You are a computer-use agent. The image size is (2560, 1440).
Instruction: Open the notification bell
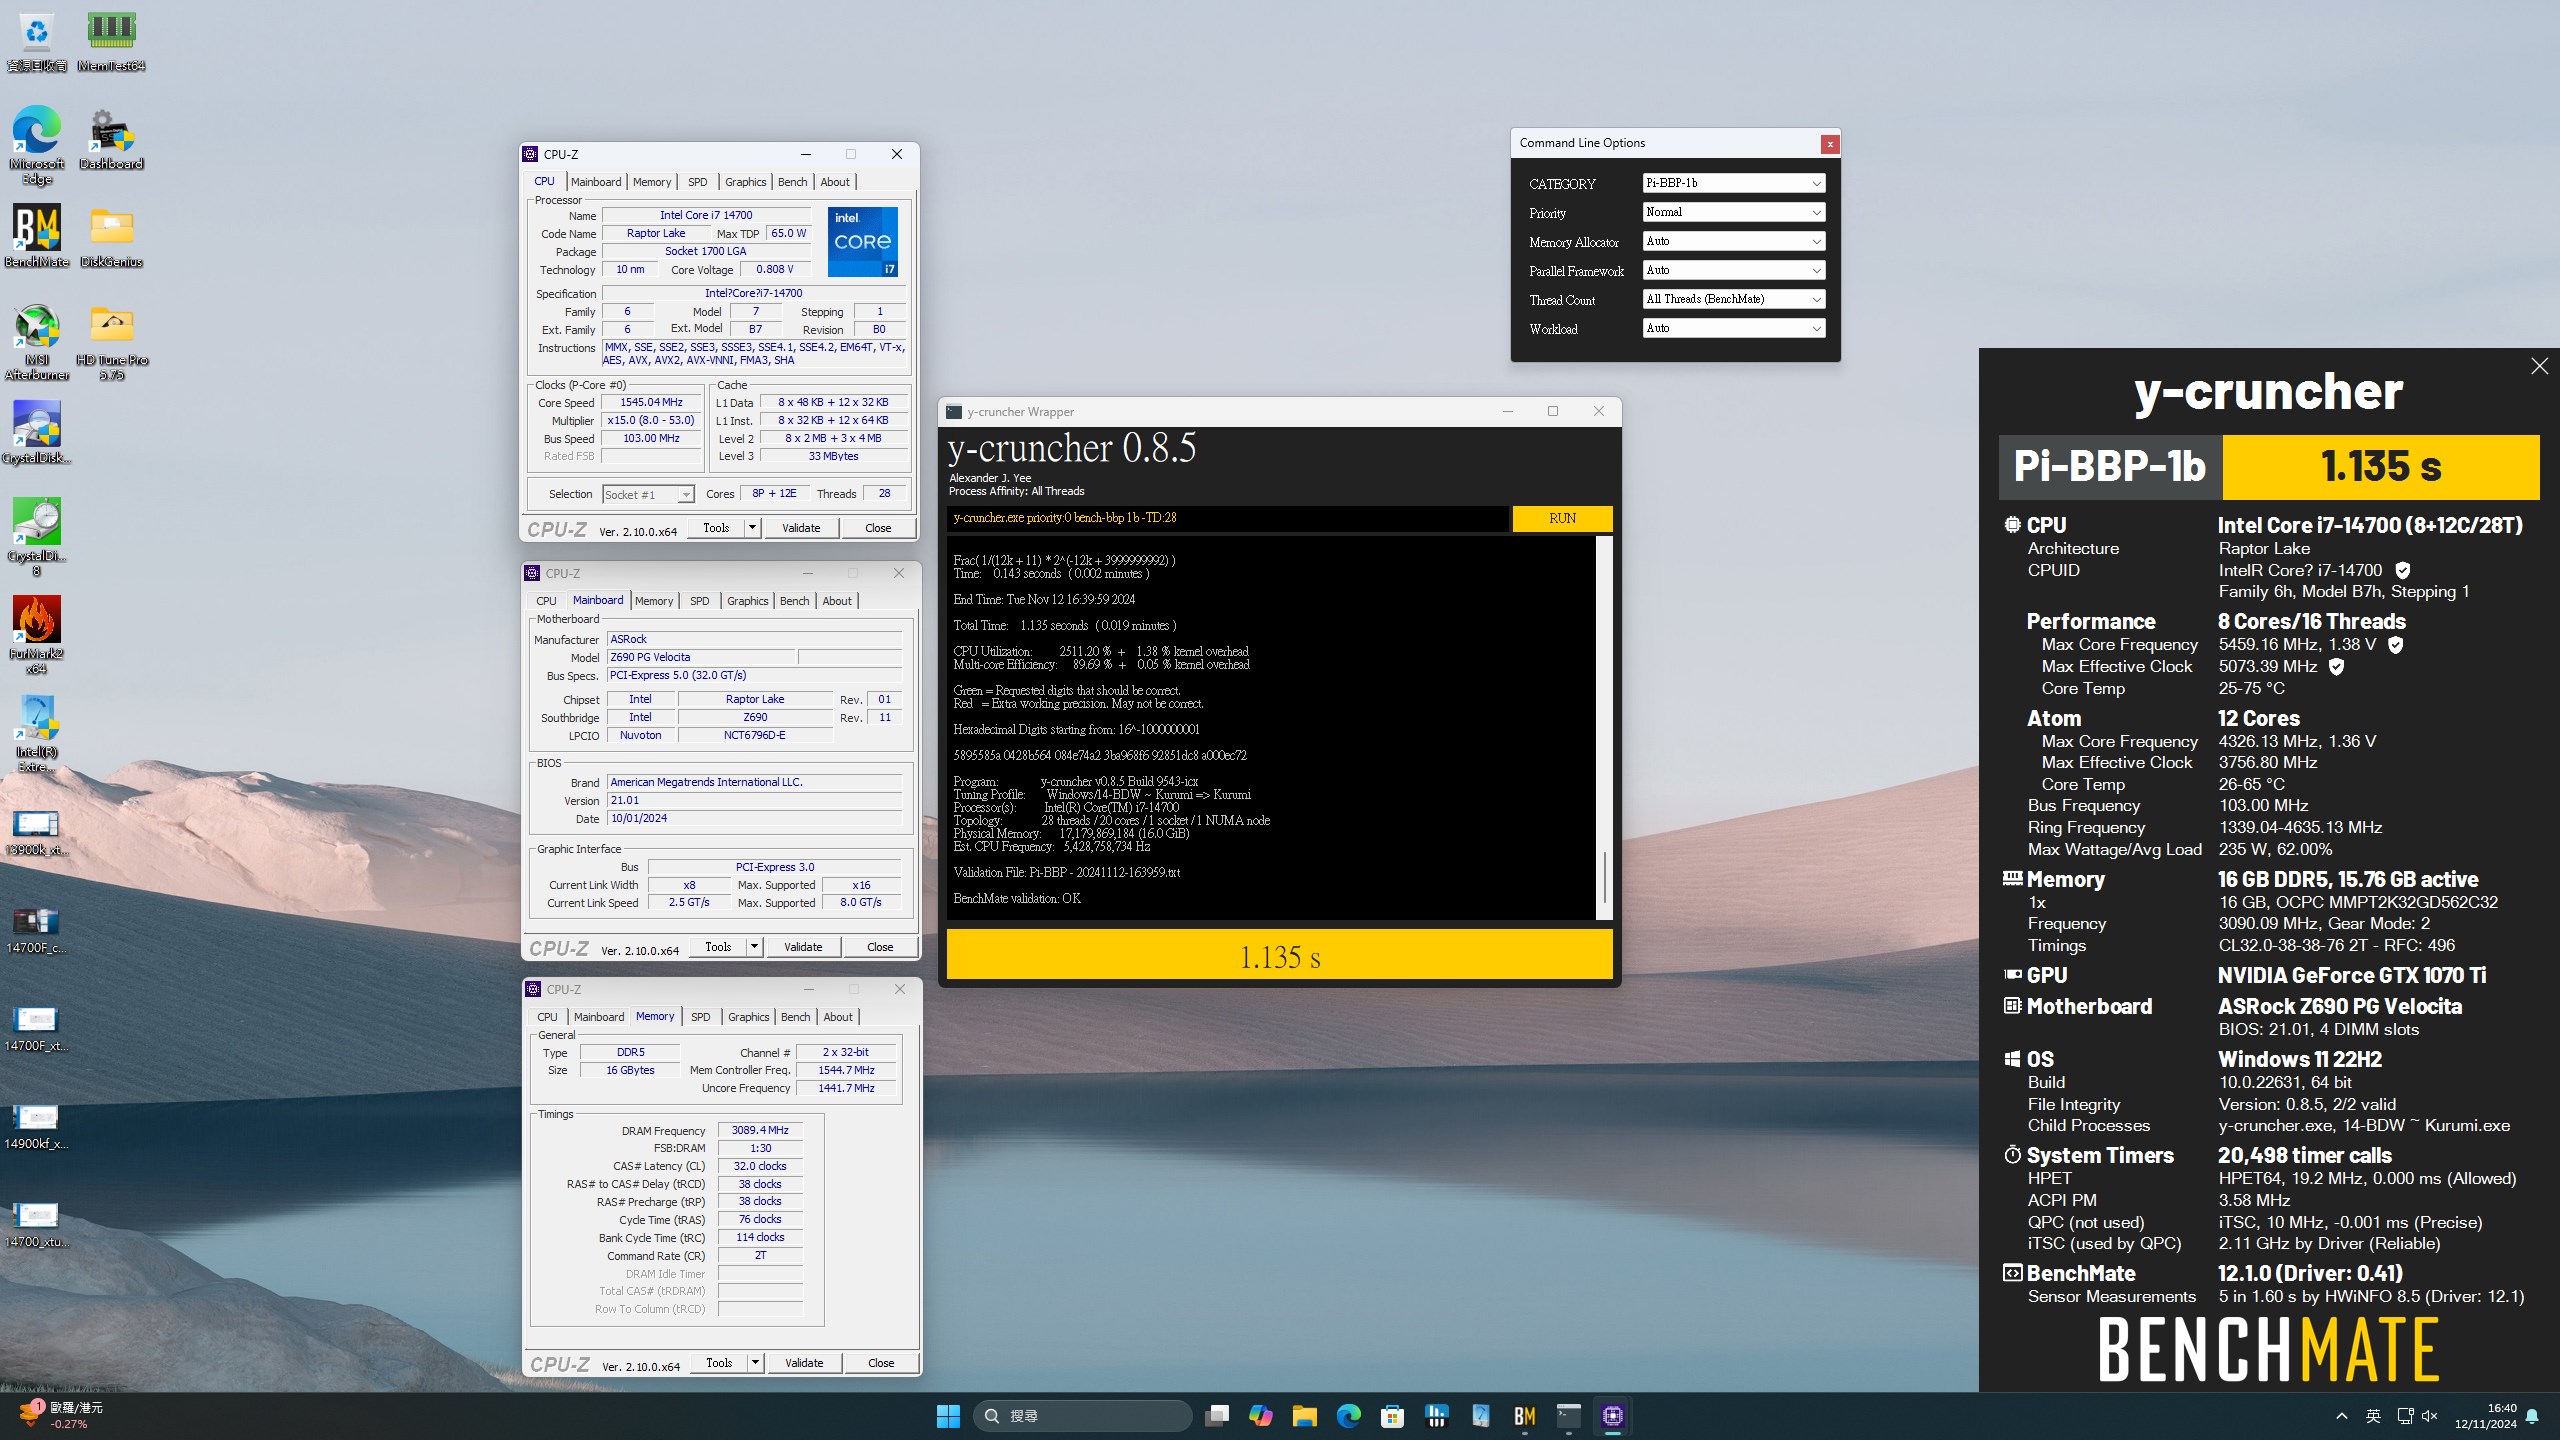click(x=2533, y=1416)
